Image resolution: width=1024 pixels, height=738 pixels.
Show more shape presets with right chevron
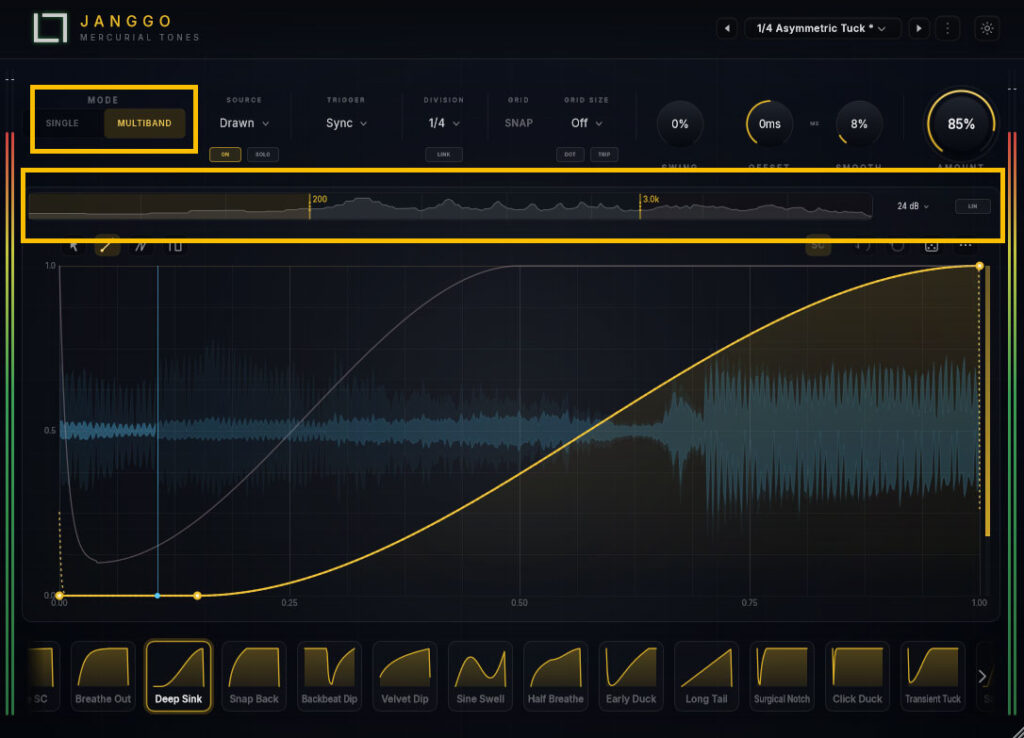983,677
